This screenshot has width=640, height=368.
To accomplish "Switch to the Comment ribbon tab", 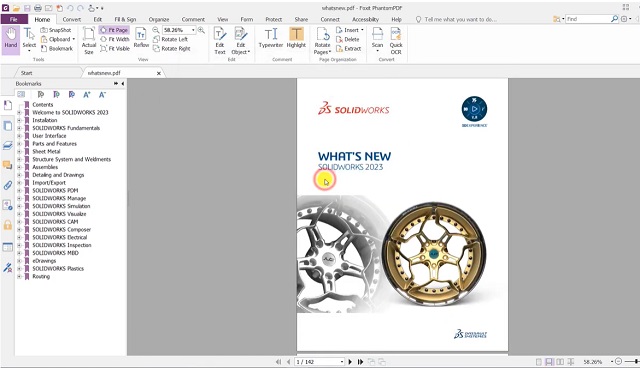I will pos(193,19).
